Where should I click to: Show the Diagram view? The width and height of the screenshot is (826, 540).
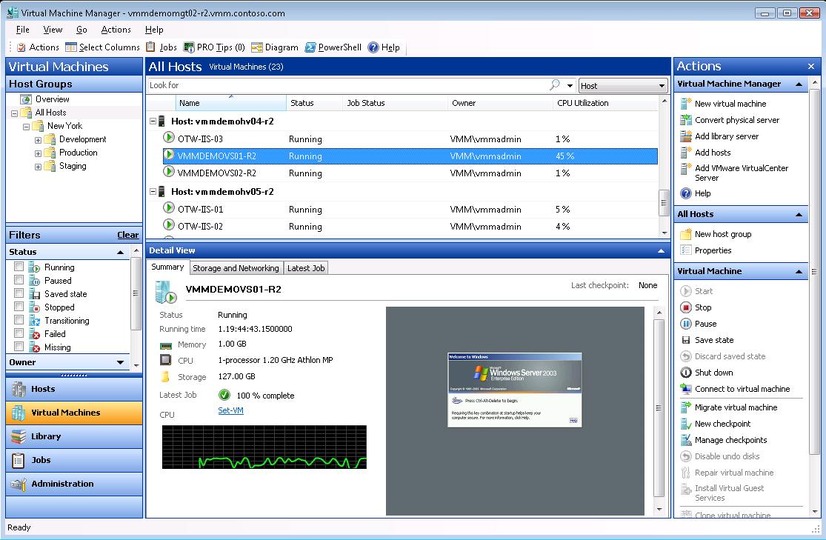[274, 47]
